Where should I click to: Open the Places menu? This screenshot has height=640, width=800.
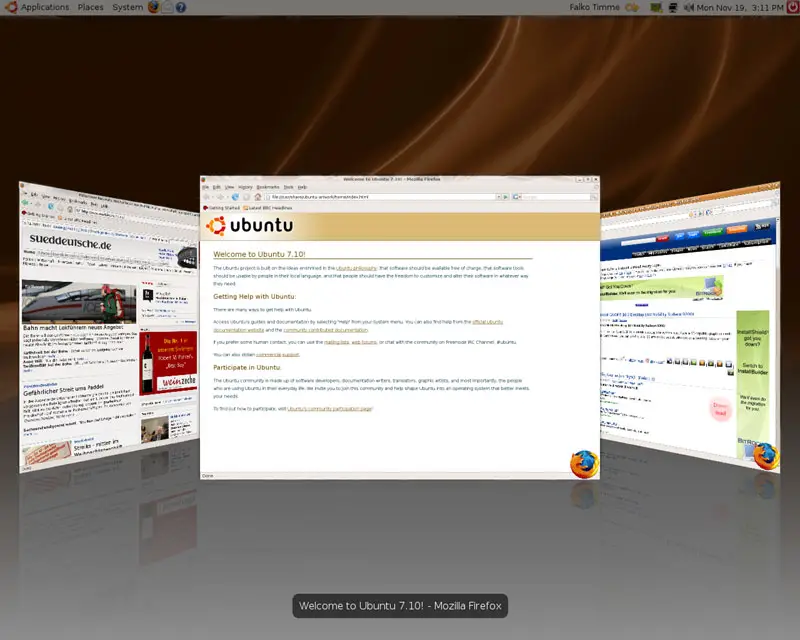tap(90, 7)
